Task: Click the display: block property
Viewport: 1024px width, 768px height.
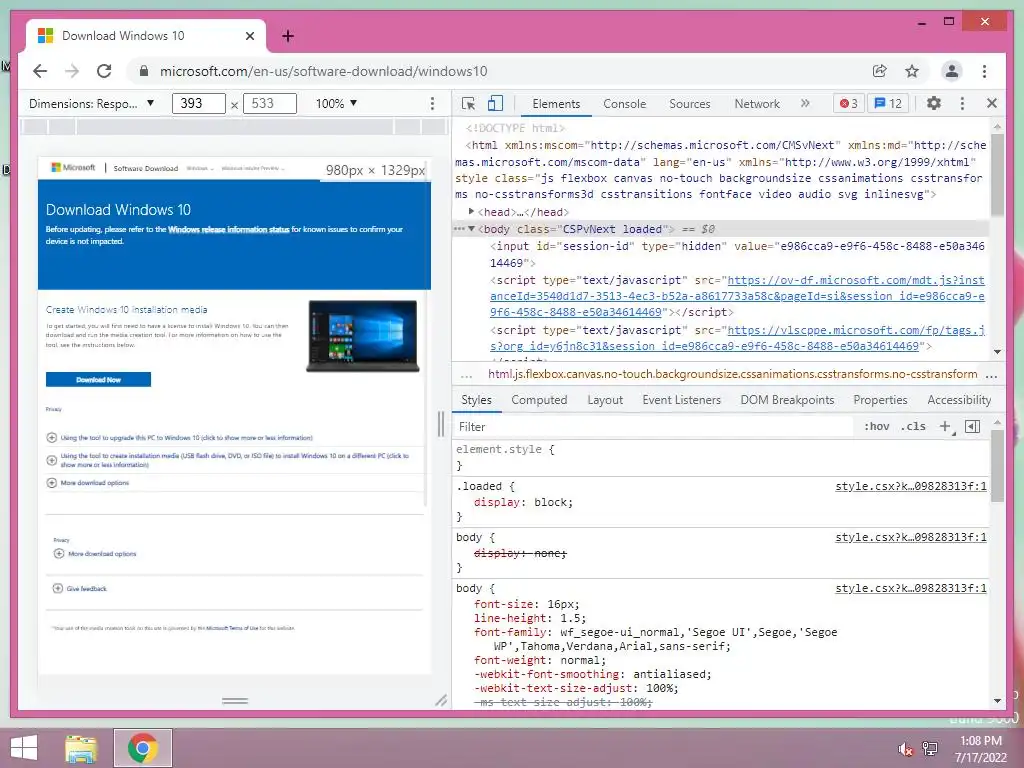Action: click(x=523, y=502)
